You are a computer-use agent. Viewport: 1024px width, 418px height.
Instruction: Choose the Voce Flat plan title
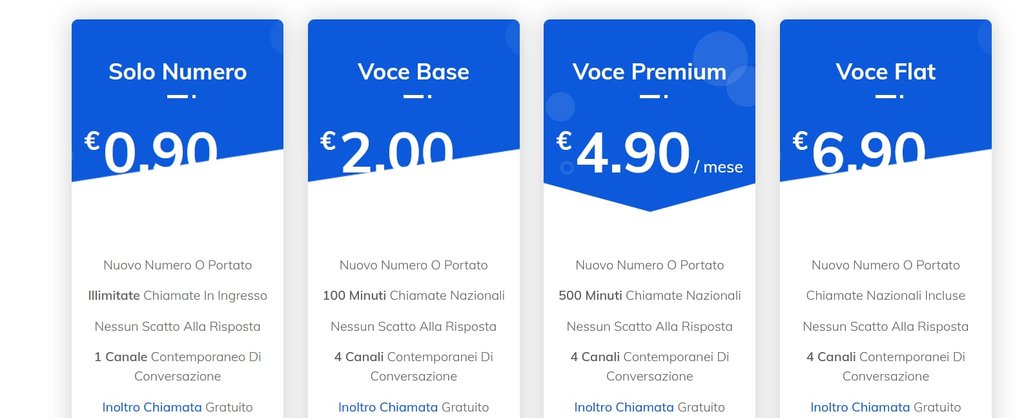coord(885,72)
